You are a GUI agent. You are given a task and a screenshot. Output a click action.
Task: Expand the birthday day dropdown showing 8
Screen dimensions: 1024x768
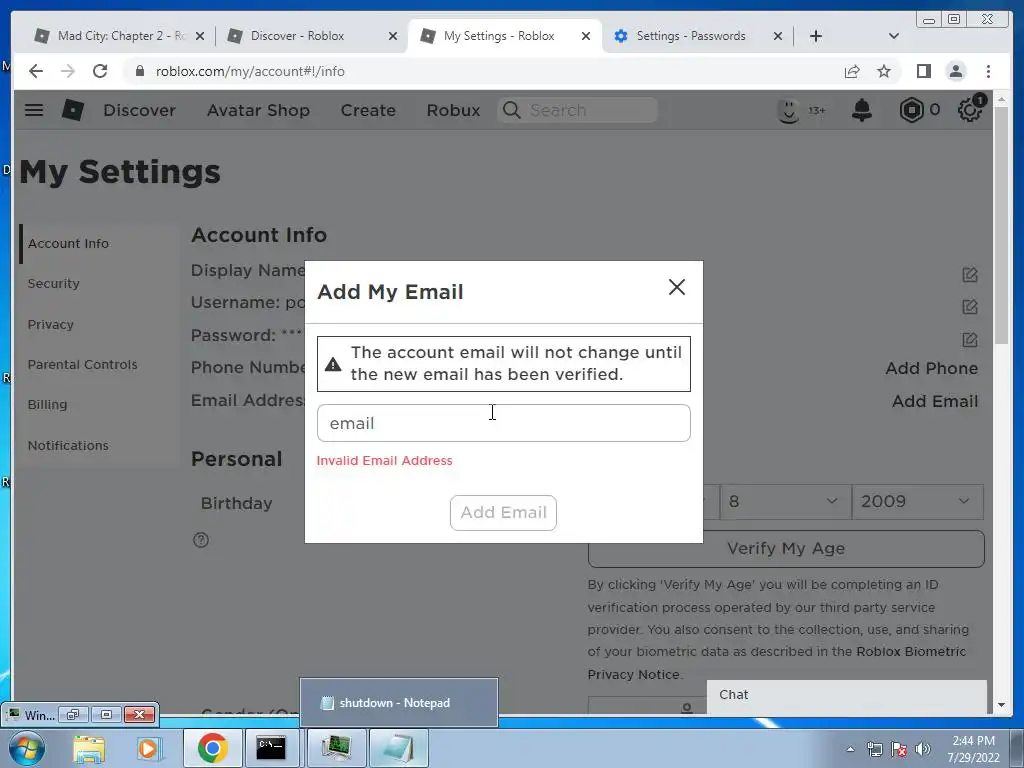[x=786, y=502]
